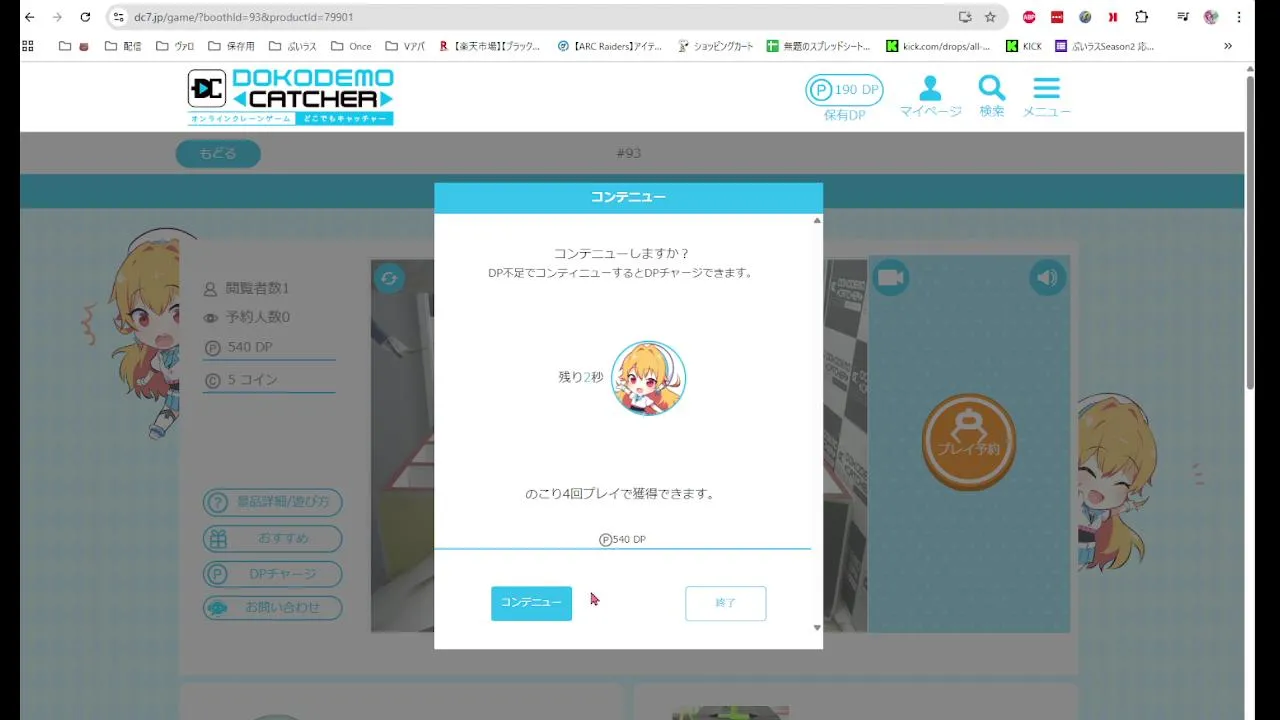
Task: Click the #93 booth number
Action: tap(628, 153)
